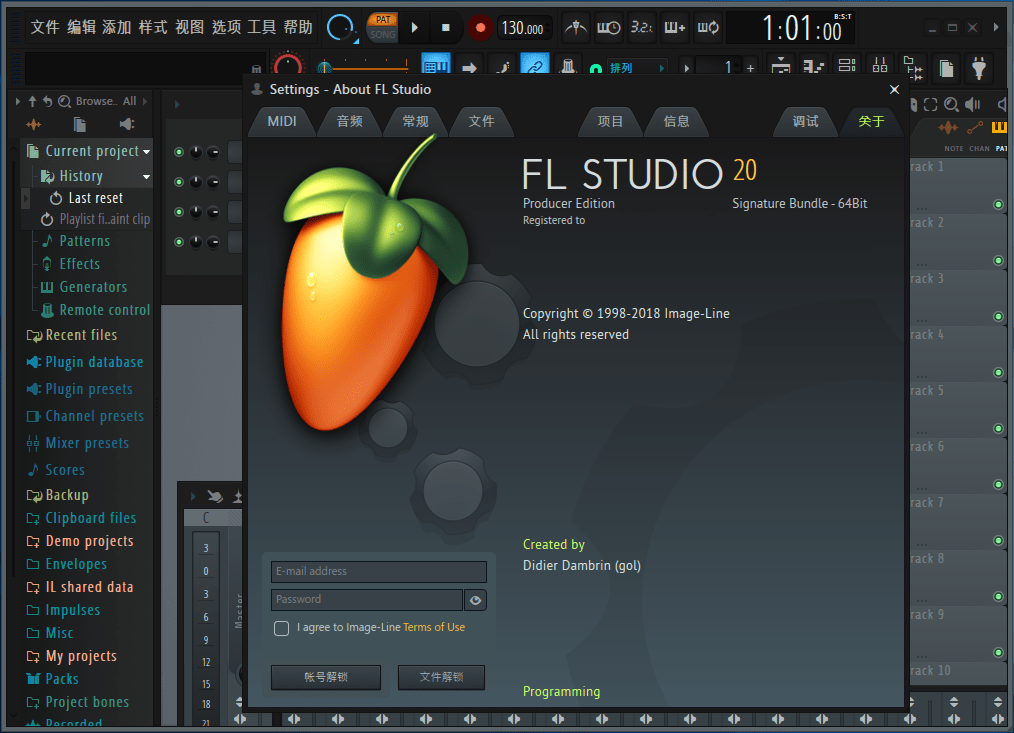Start playback with the play button
This screenshot has height=733, width=1014.
point(415,28)
